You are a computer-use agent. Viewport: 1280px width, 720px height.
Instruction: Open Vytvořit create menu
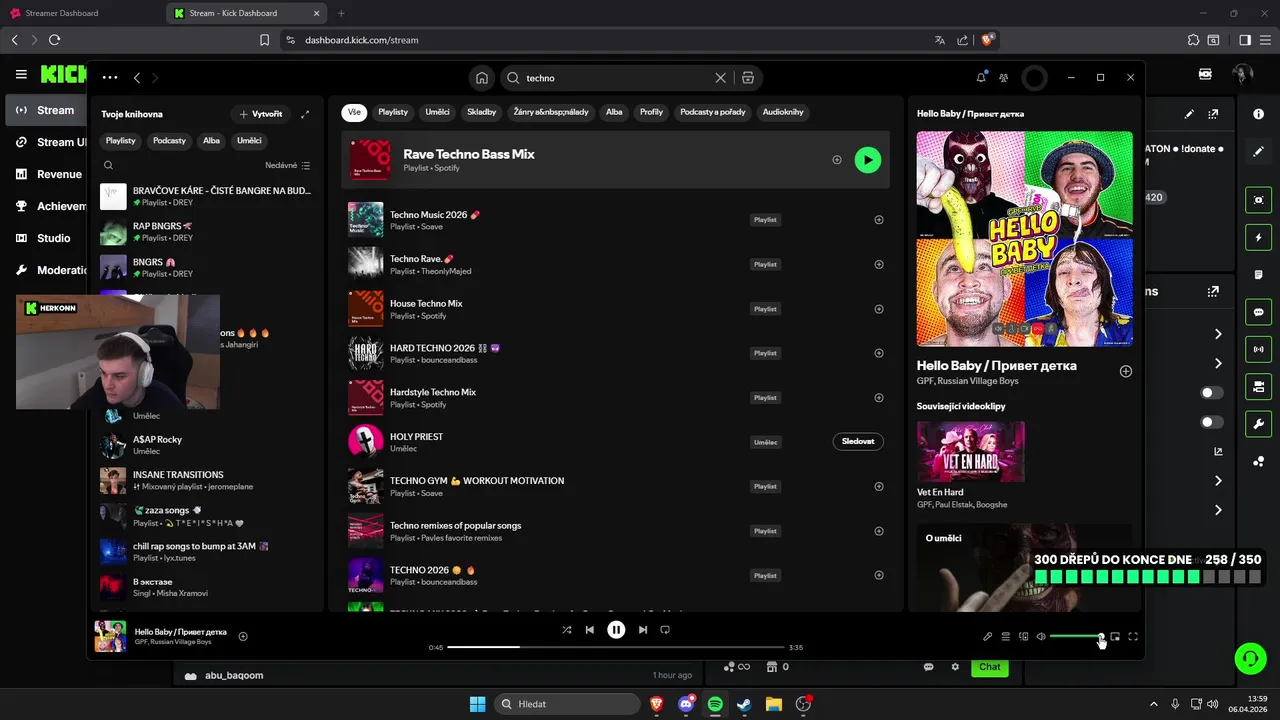261,114
